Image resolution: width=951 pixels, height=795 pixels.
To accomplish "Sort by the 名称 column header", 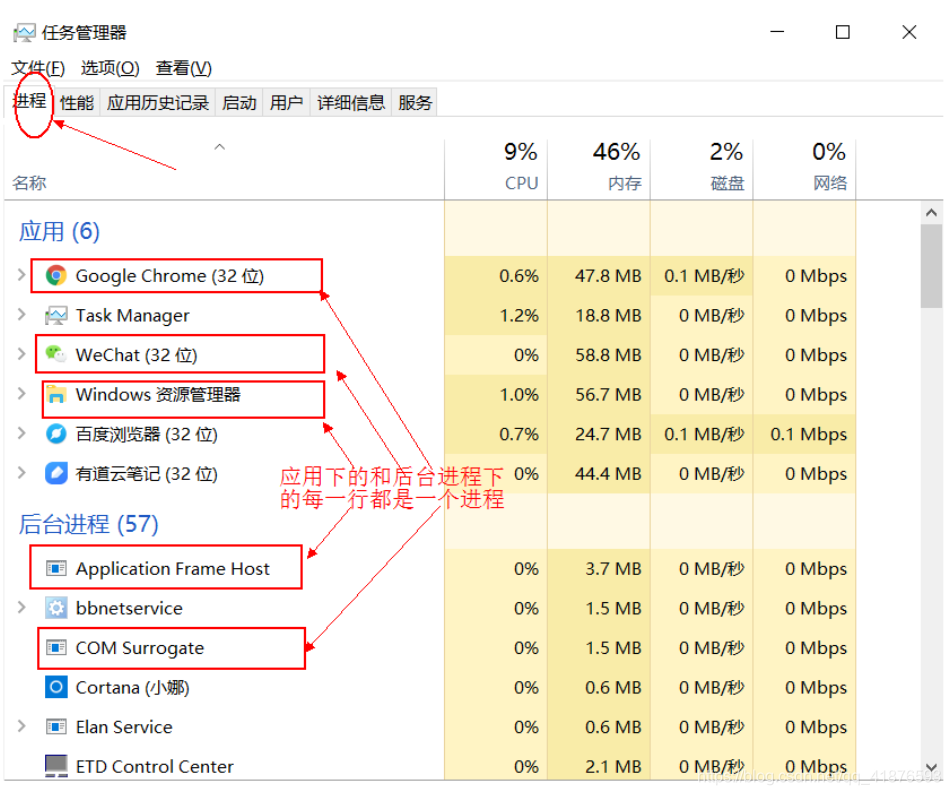I will pos(224,170).
